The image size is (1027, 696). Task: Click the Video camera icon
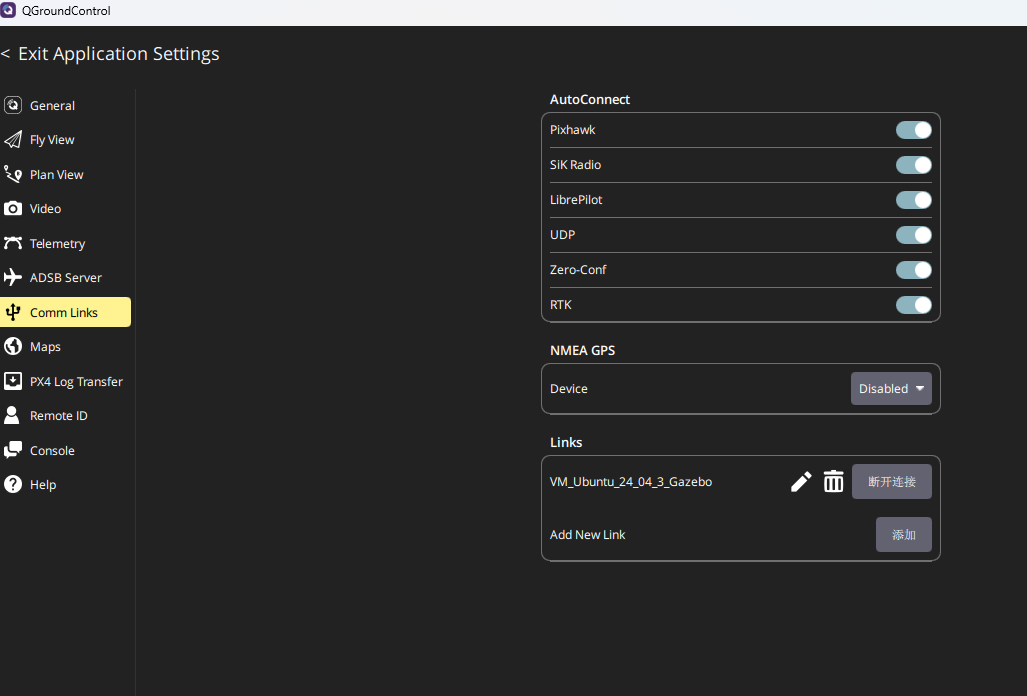point(12,208)
